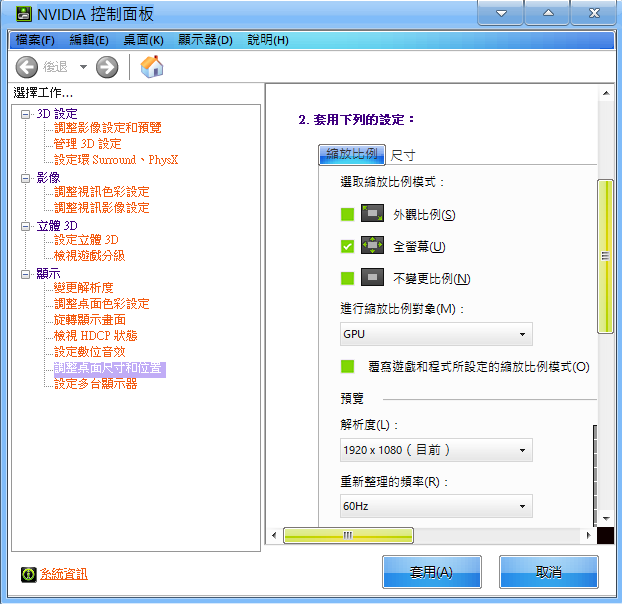The image size is (622, 604).
Task: Collapse the 3D 設定 tree node
Action: click(x=26, y=115)
